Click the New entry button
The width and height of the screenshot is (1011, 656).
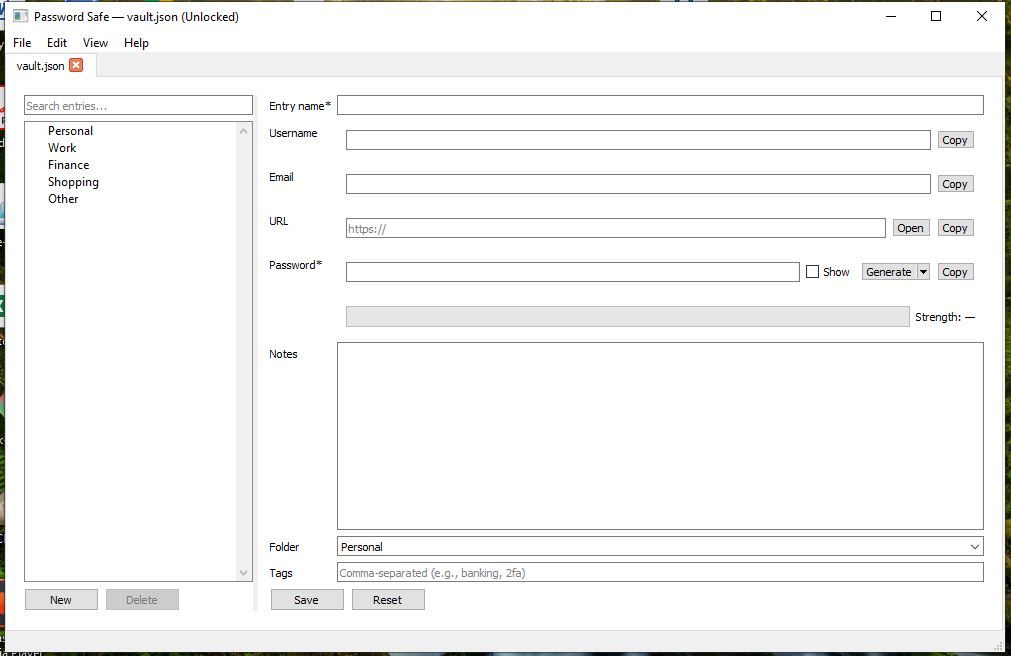tap(61, 599)
